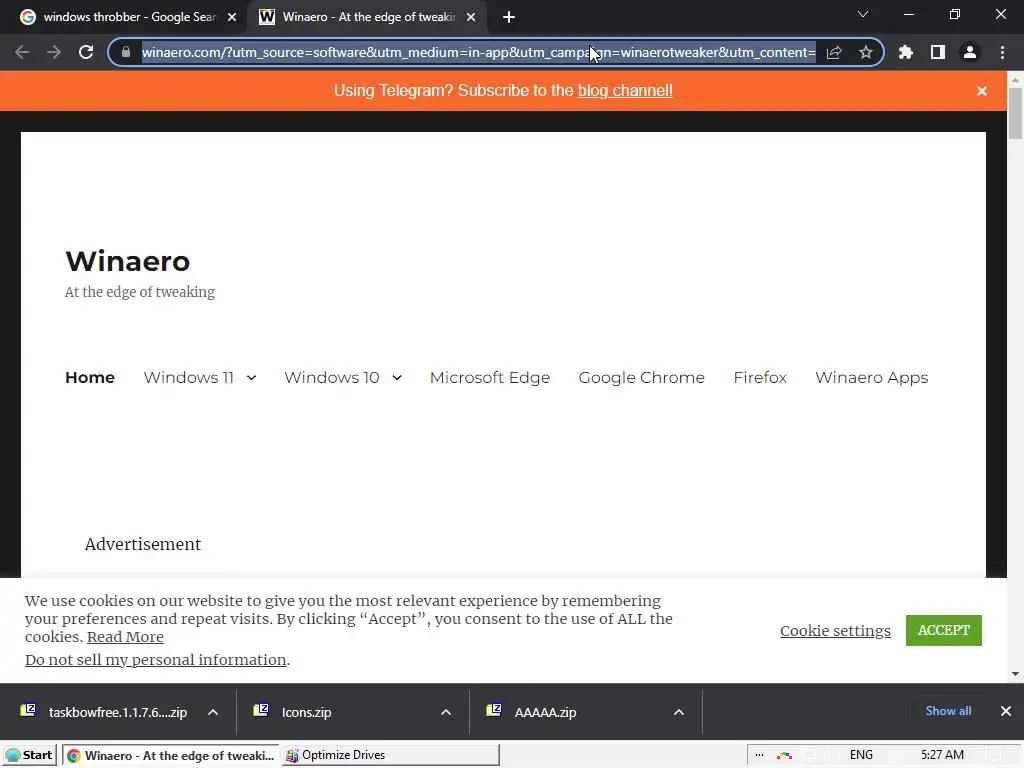Expand the Windows 10 submenu chevron

click(x=397, y=378)
